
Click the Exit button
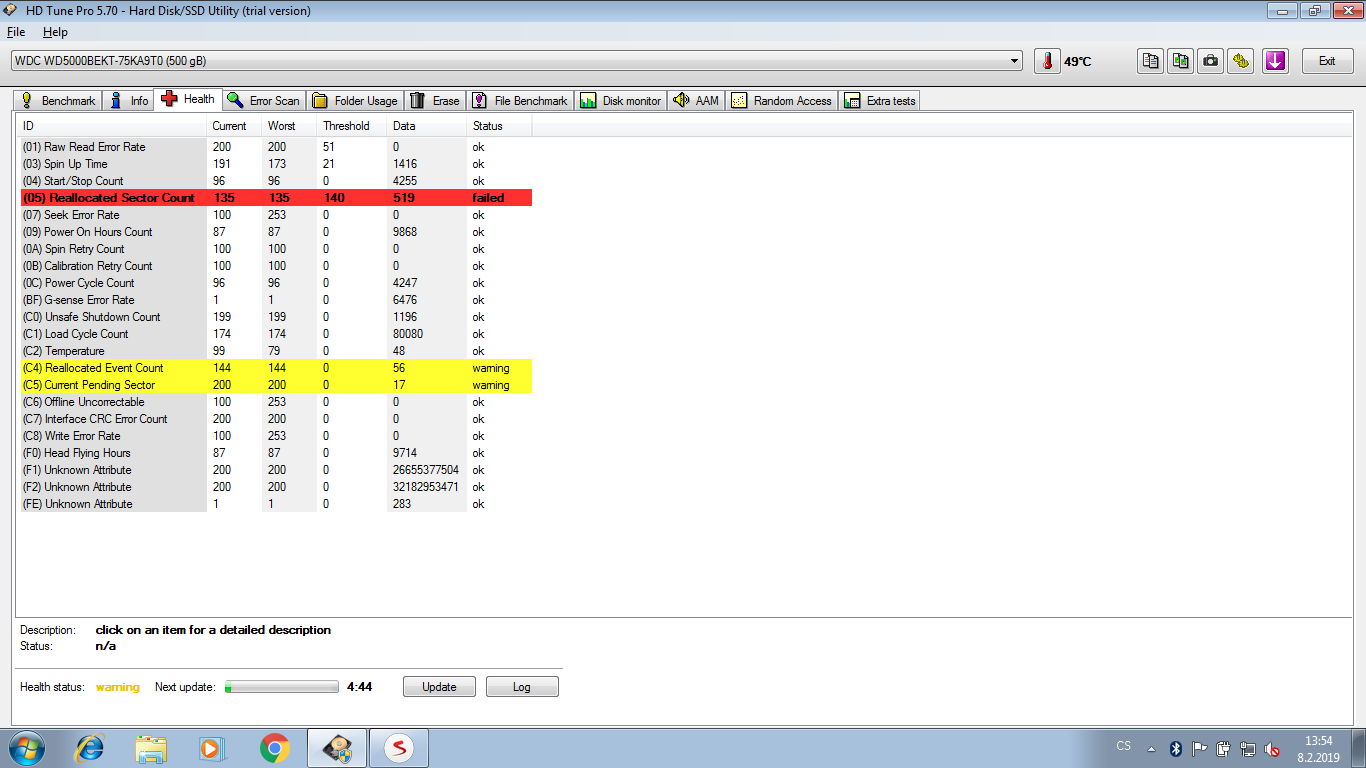pyautogui.click(x=1327, y=61)
